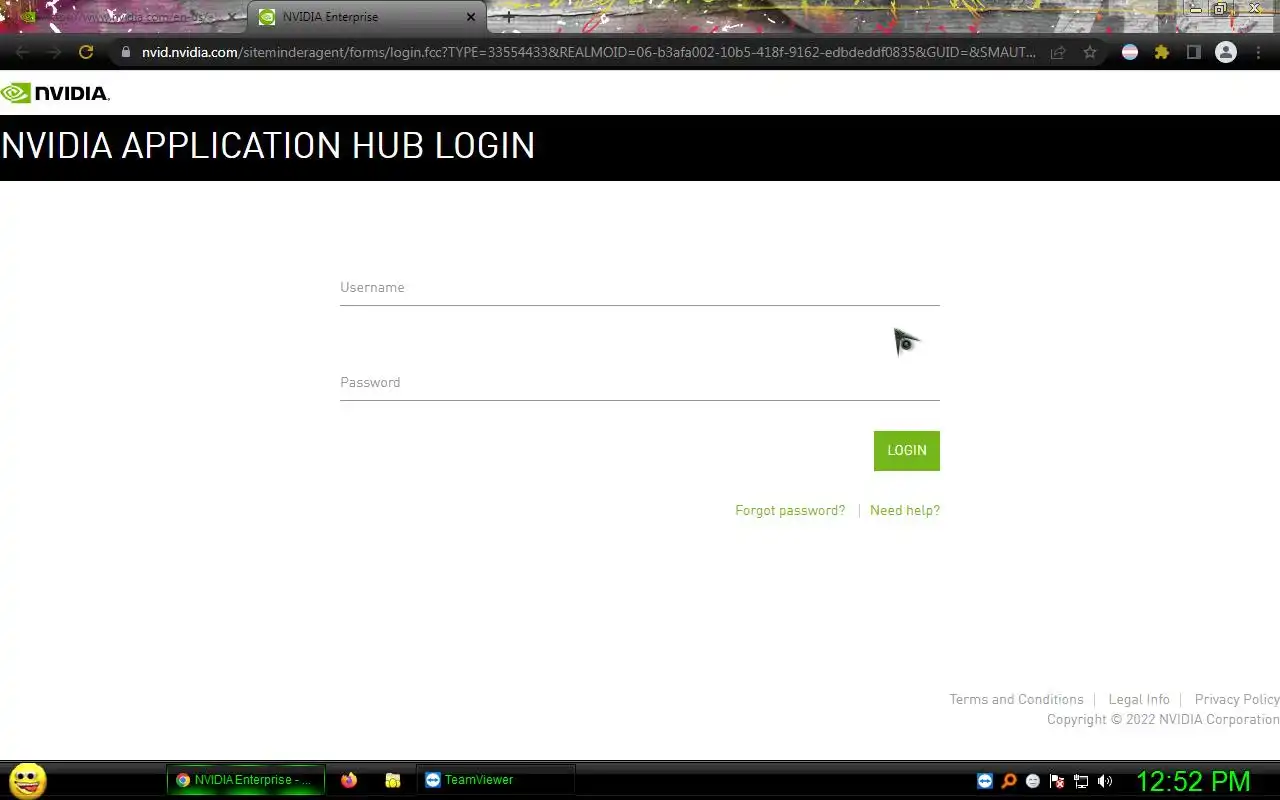Screen dimensions: 1280x800
Task: Open Terms and Conditions link
Action: pos(1016,700)
